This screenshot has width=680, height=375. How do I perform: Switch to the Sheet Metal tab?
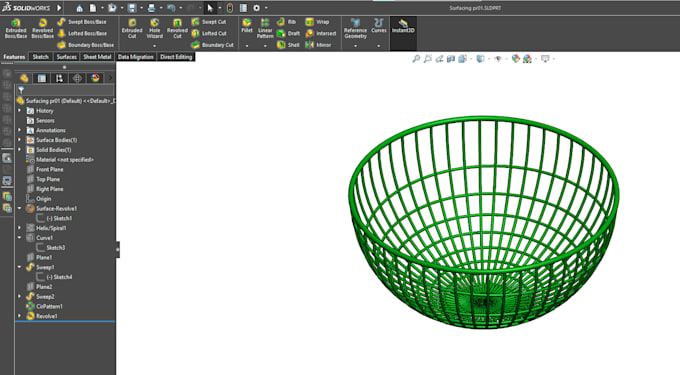97,57
